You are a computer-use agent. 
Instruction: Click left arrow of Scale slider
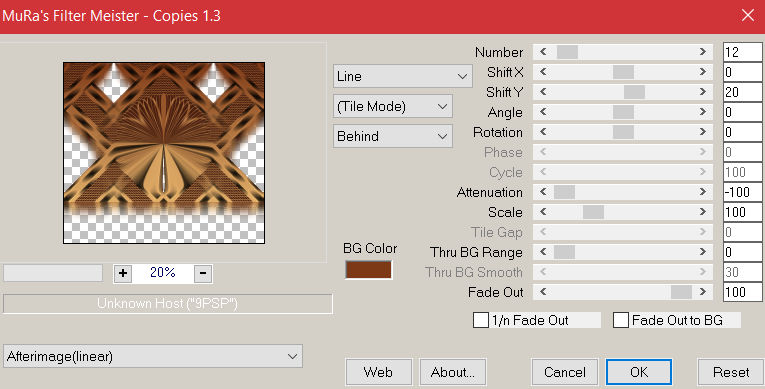(543, 212)
